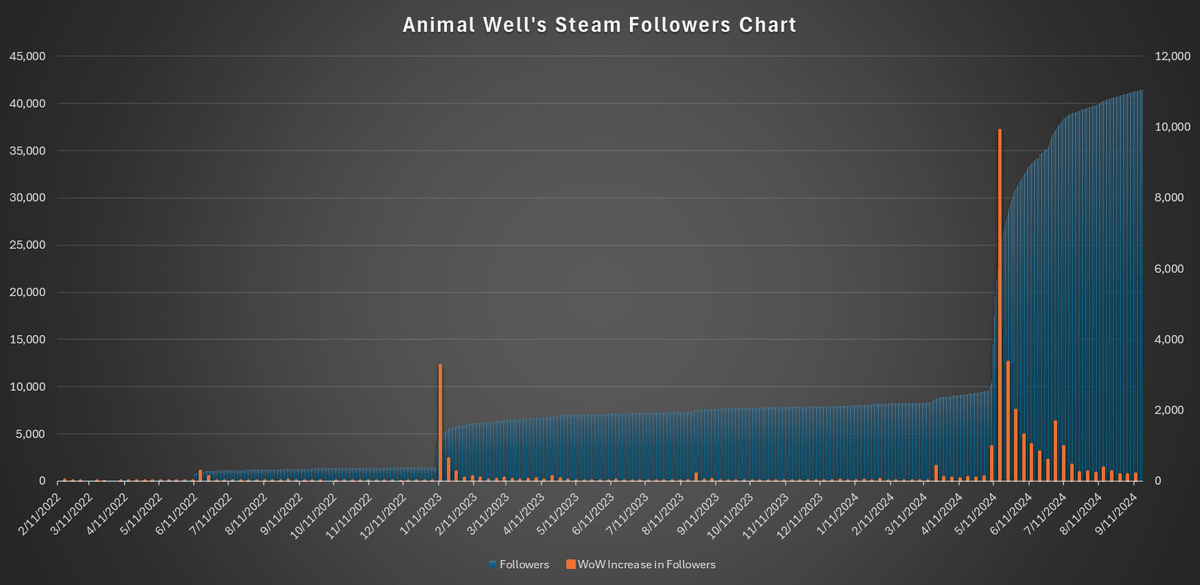Click the small orange bar near 6/11/2022
1200x585 pixels.
tap(200, 476)
